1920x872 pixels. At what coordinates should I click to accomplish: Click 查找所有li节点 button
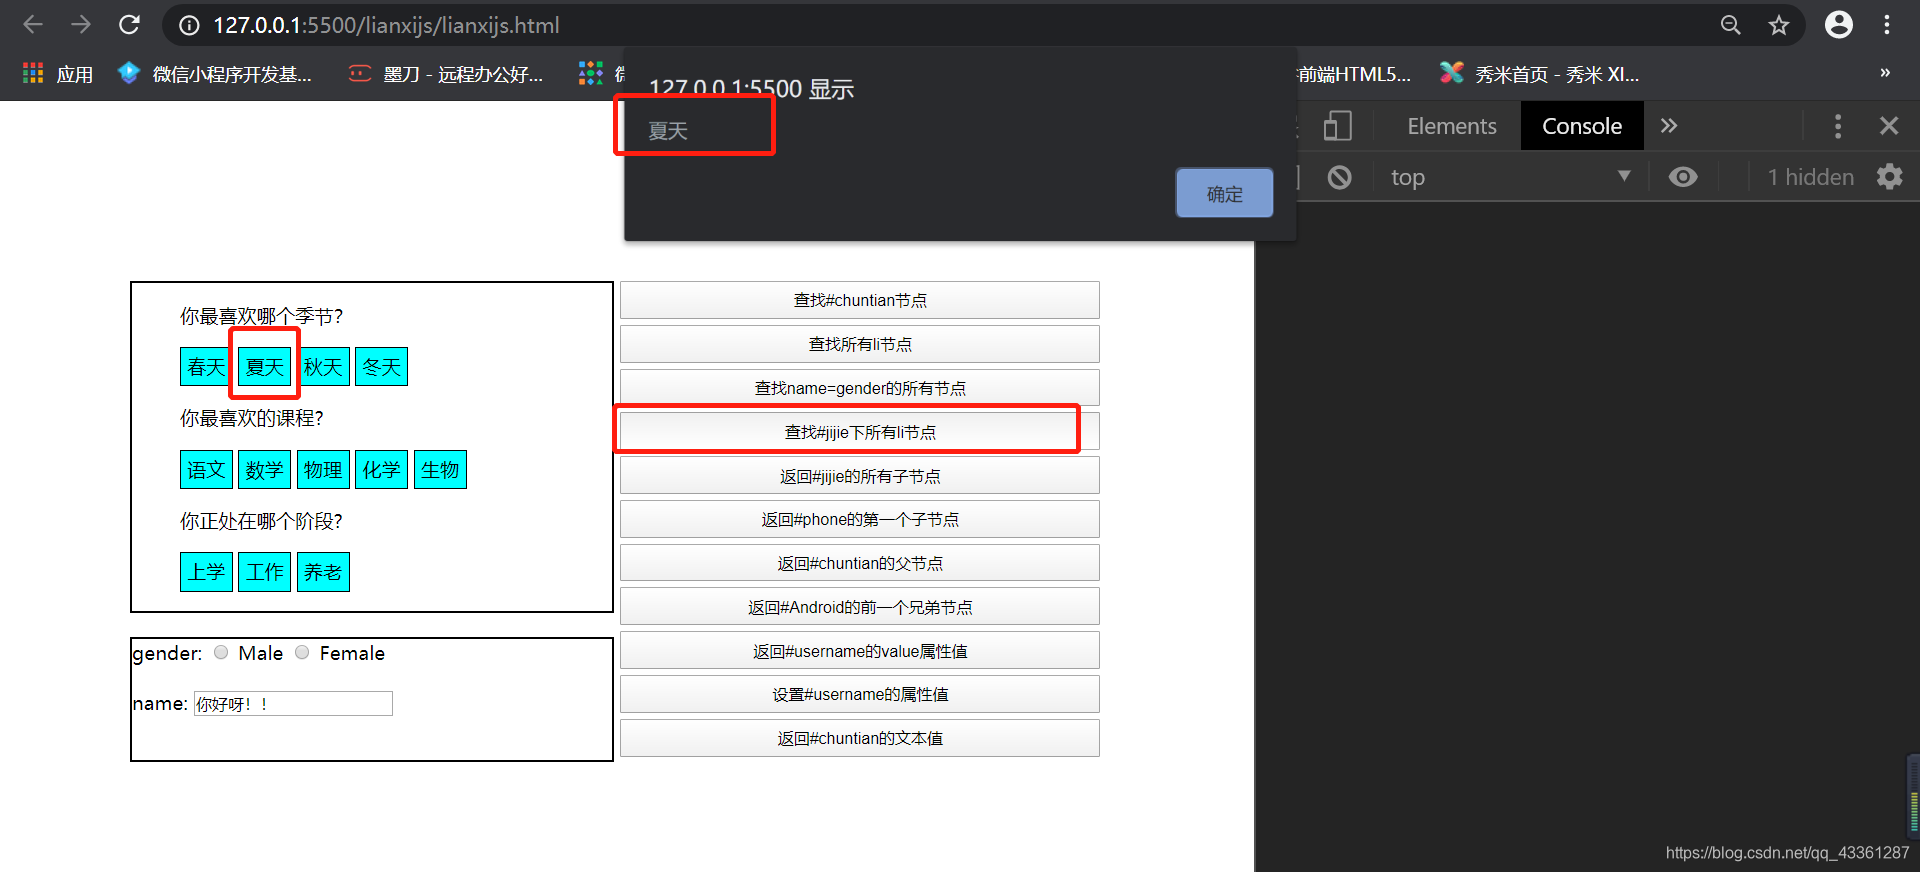[859, 344]
